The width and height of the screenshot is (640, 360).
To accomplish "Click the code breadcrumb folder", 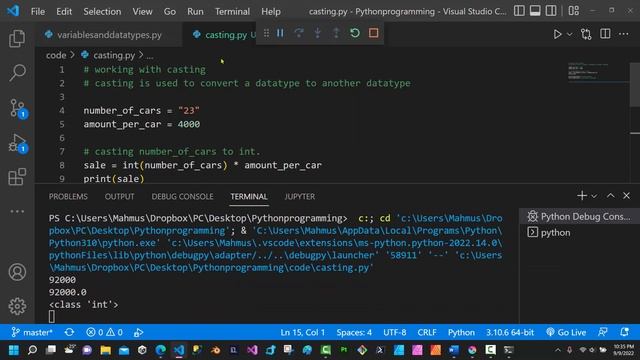I will [56, 55].
